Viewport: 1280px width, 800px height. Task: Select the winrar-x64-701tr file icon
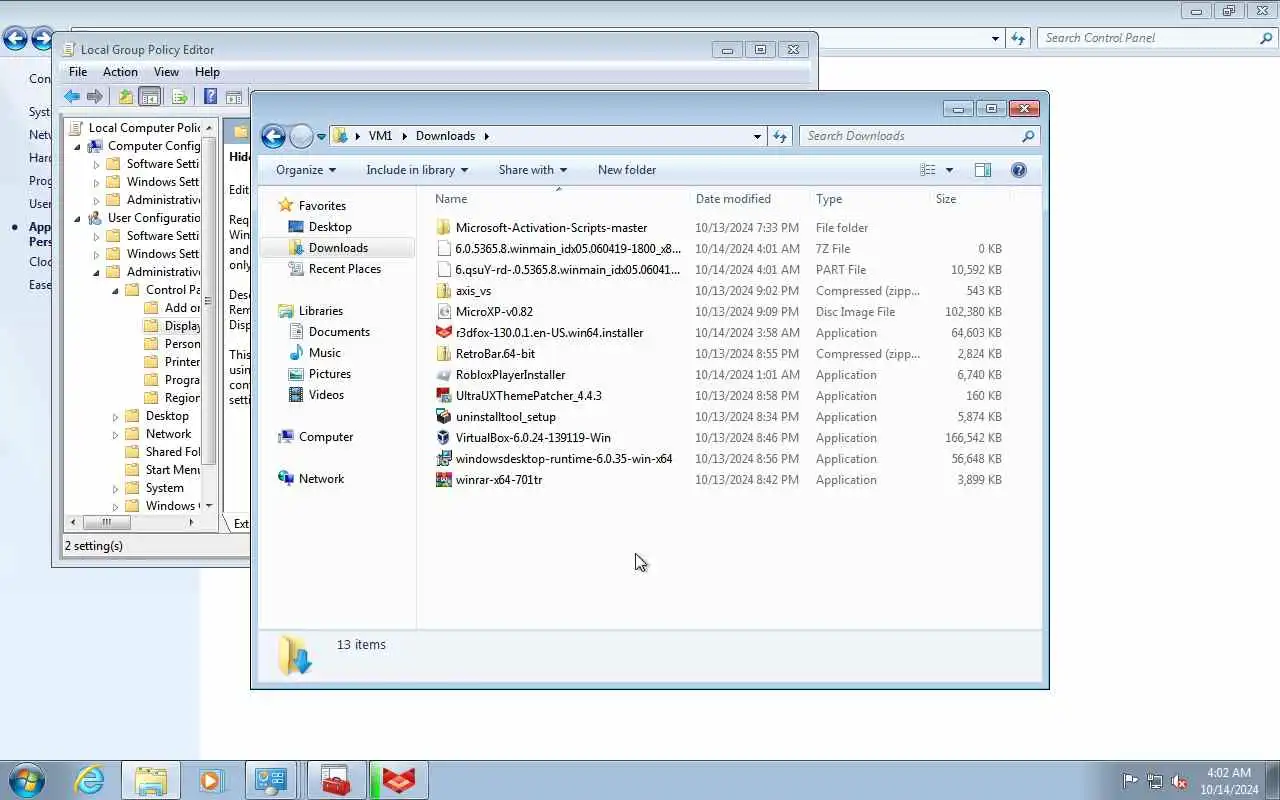click(x=444, y=480)
